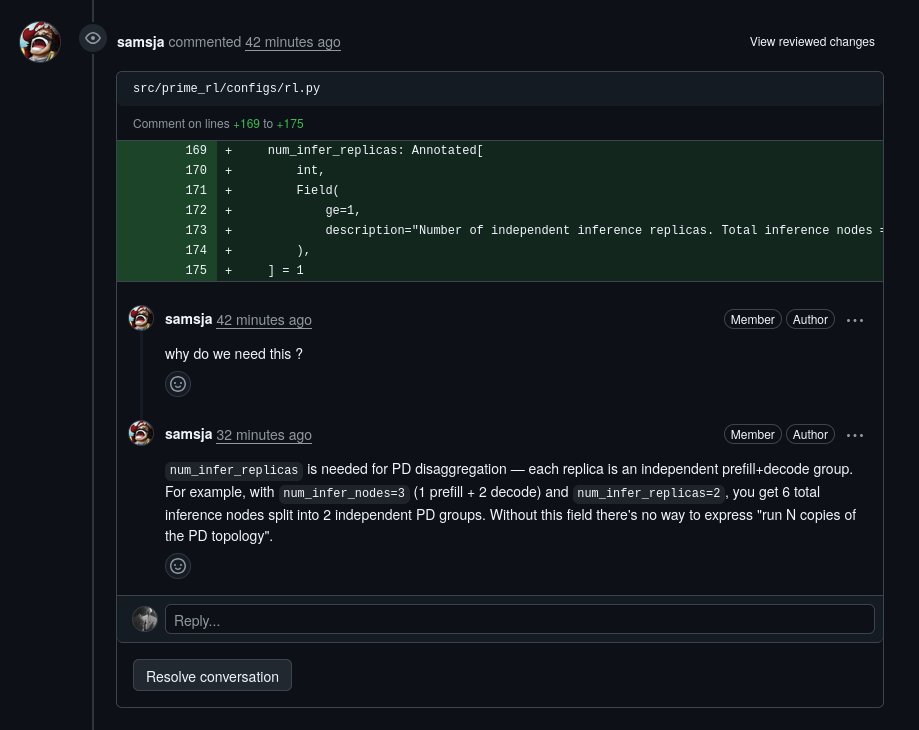Click Author badge on the second comment
This screenshot has width=919, height=730.
(810, 434)
